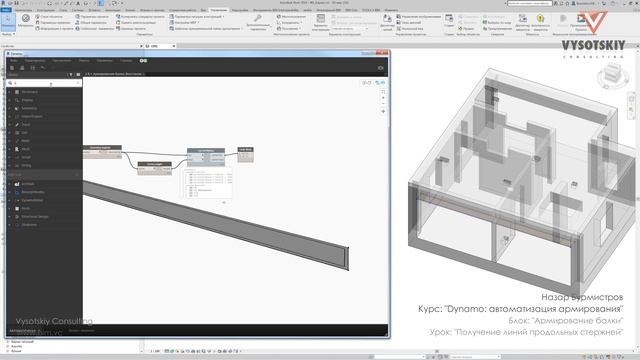Image resolution: width=640 pixels, height=360 pixels.
Task: Switch to the Архитектура ribbon tab
Action: coord(23,10)
